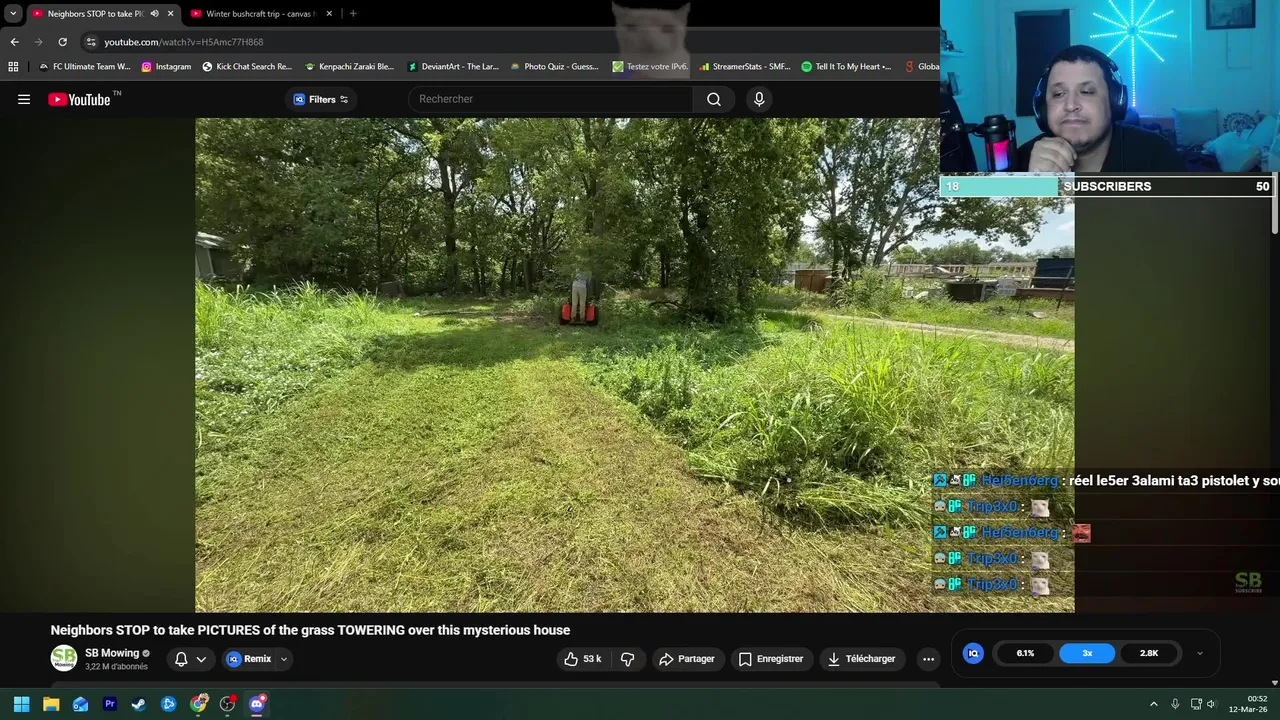Image resolution: width=1280 pixels, height=720 pixels.
Task: Open Steam from taskbar
Action: 139,704
